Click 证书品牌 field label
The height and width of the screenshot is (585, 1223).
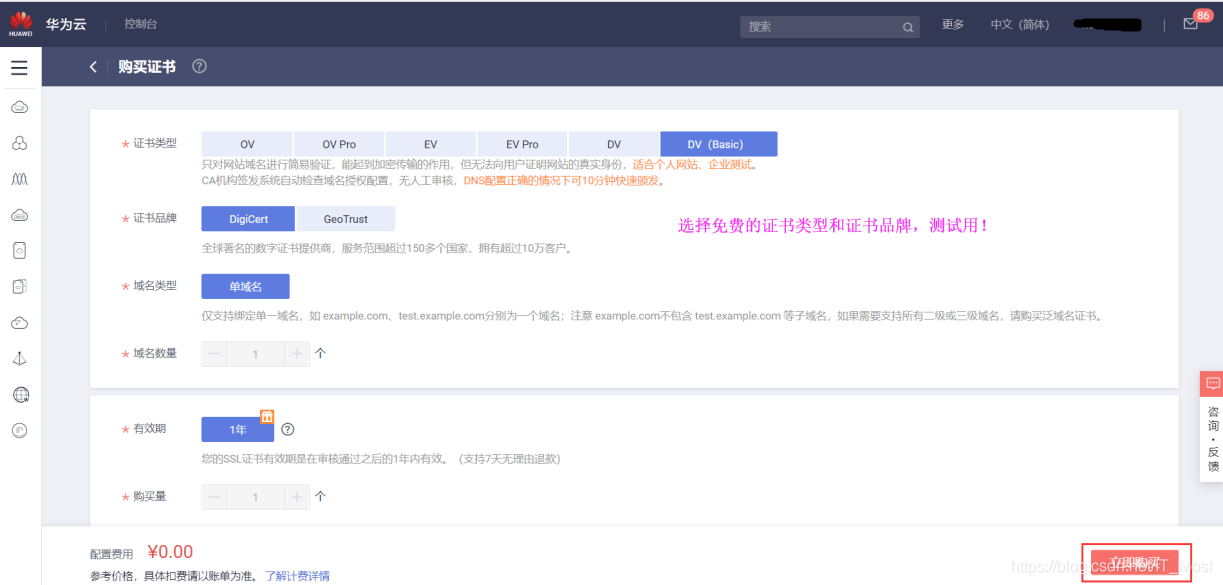(155, 218)
